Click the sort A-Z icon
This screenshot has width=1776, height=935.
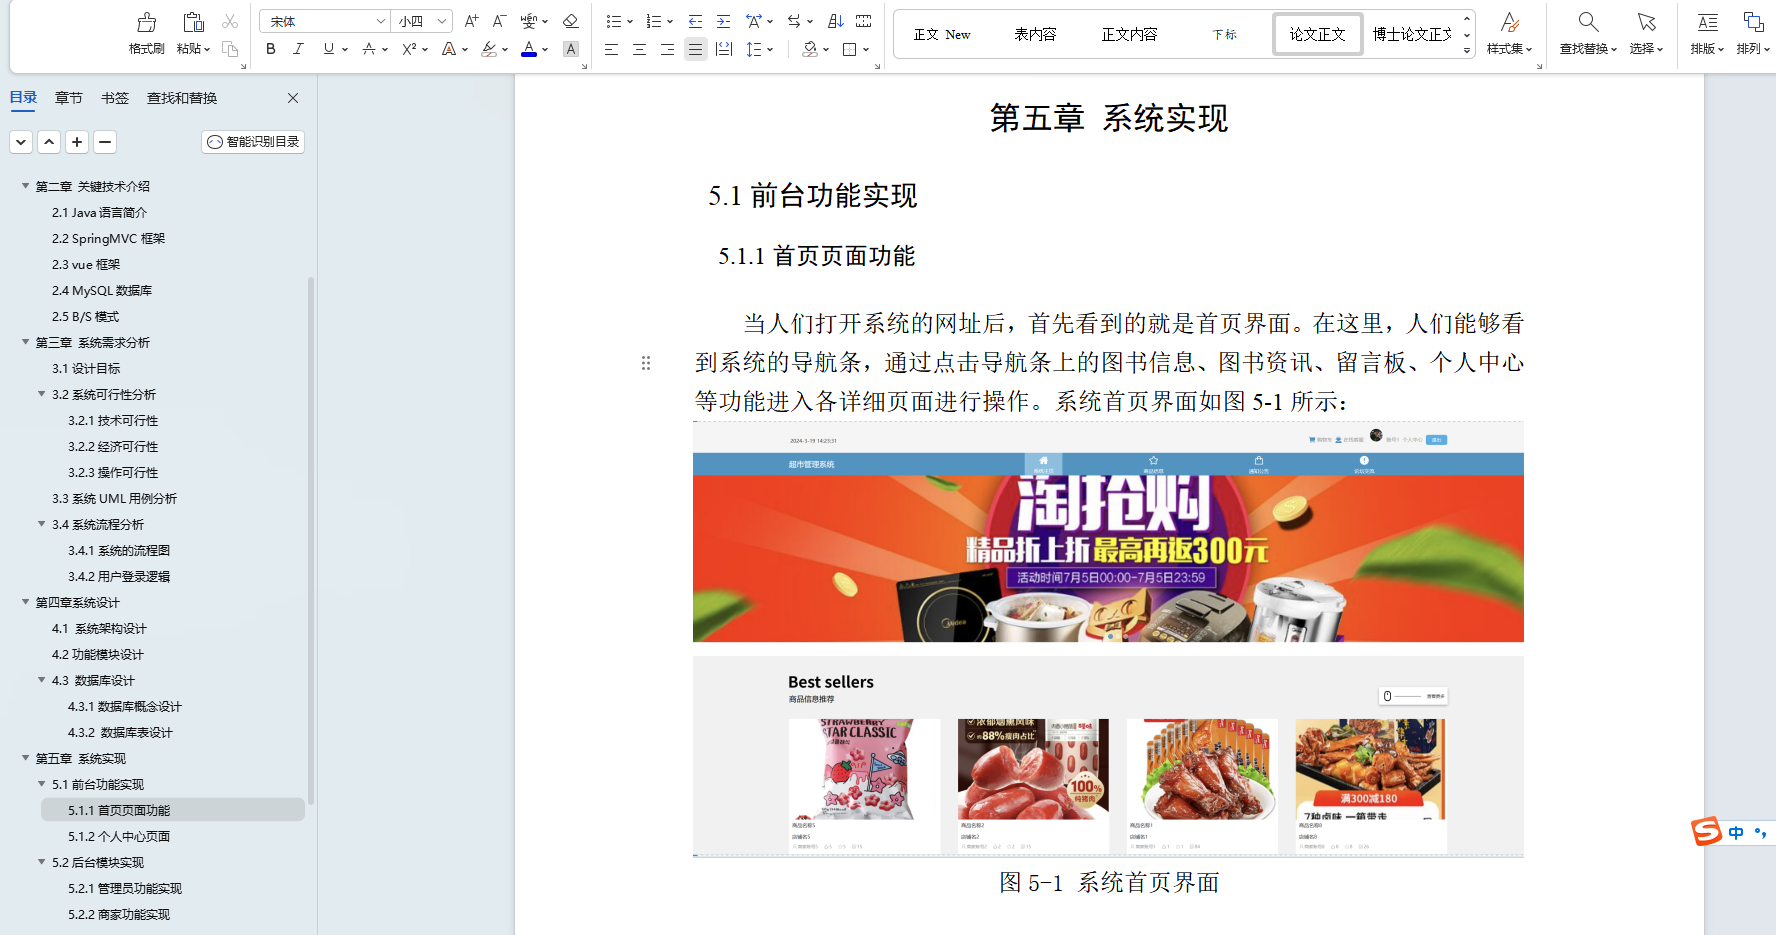point(836,21)
